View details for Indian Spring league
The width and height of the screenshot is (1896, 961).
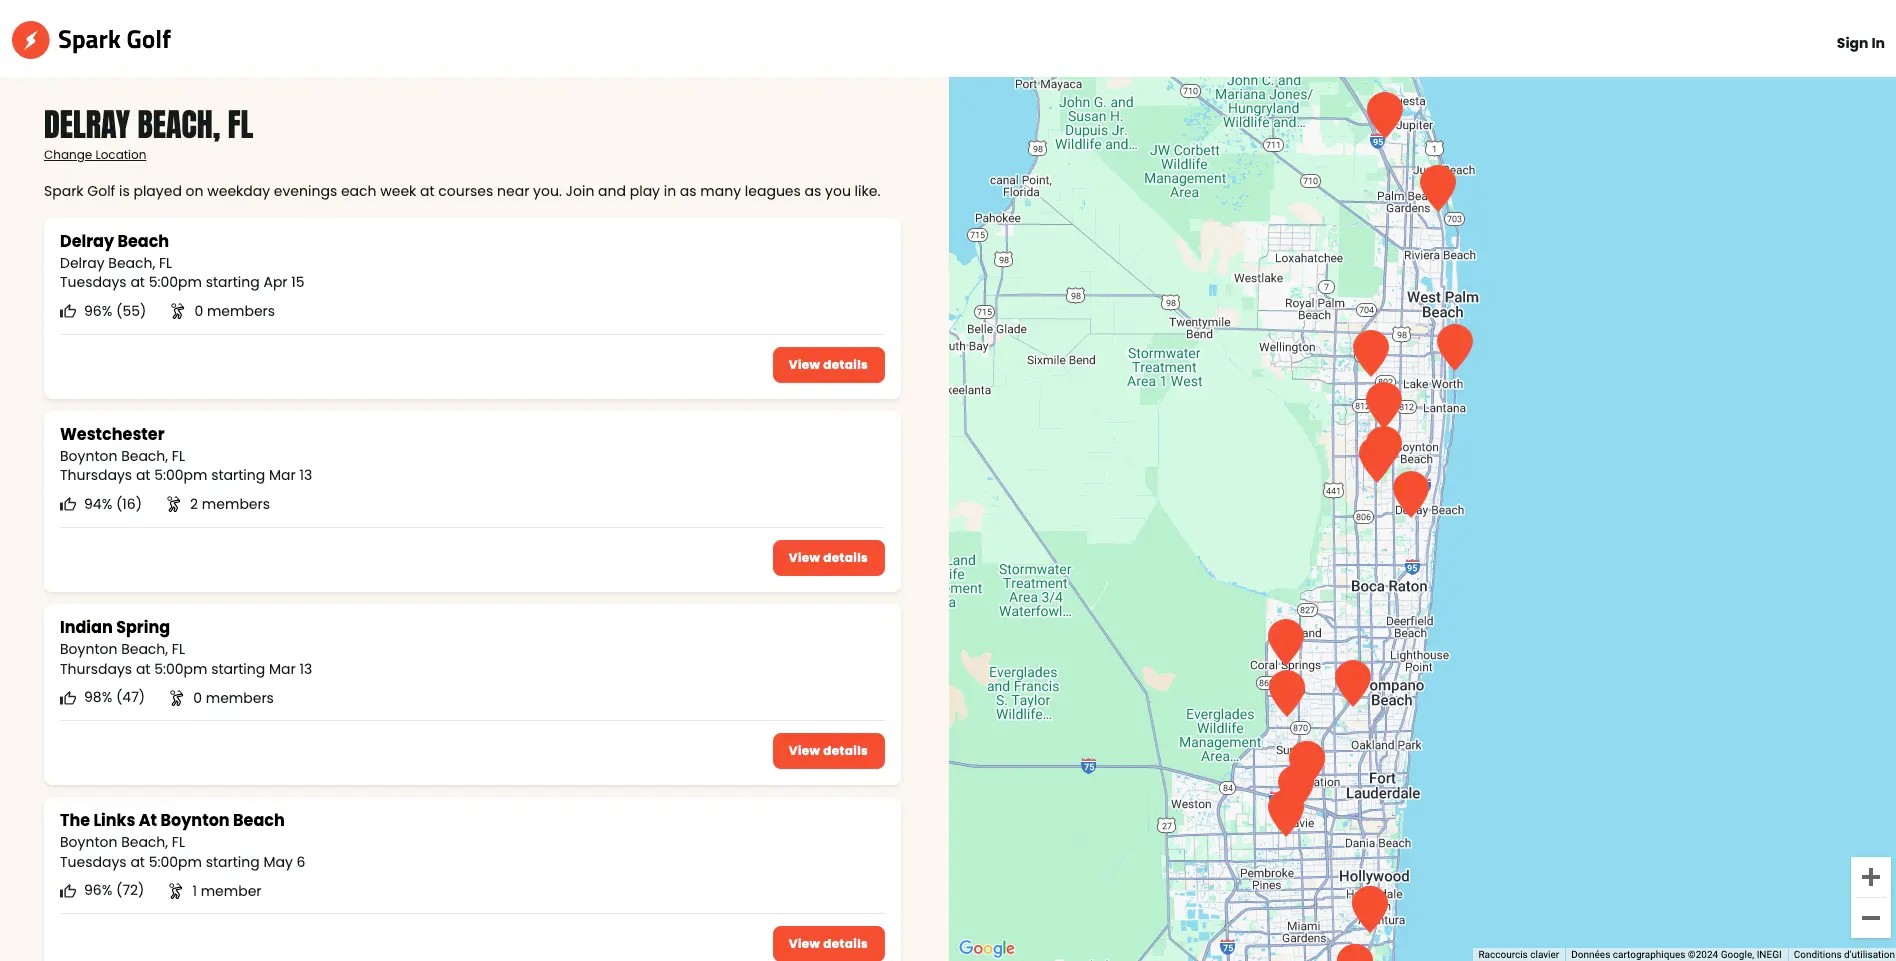pyautogui.click(x=828, y=751)
